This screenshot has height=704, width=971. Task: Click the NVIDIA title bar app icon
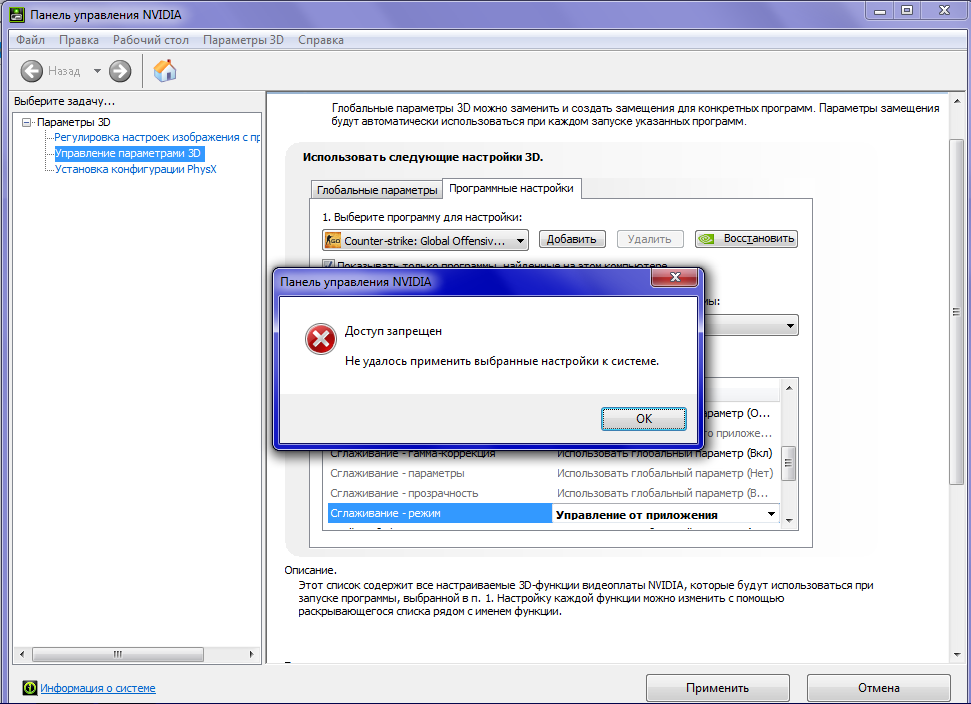click(x=17, y=14)
